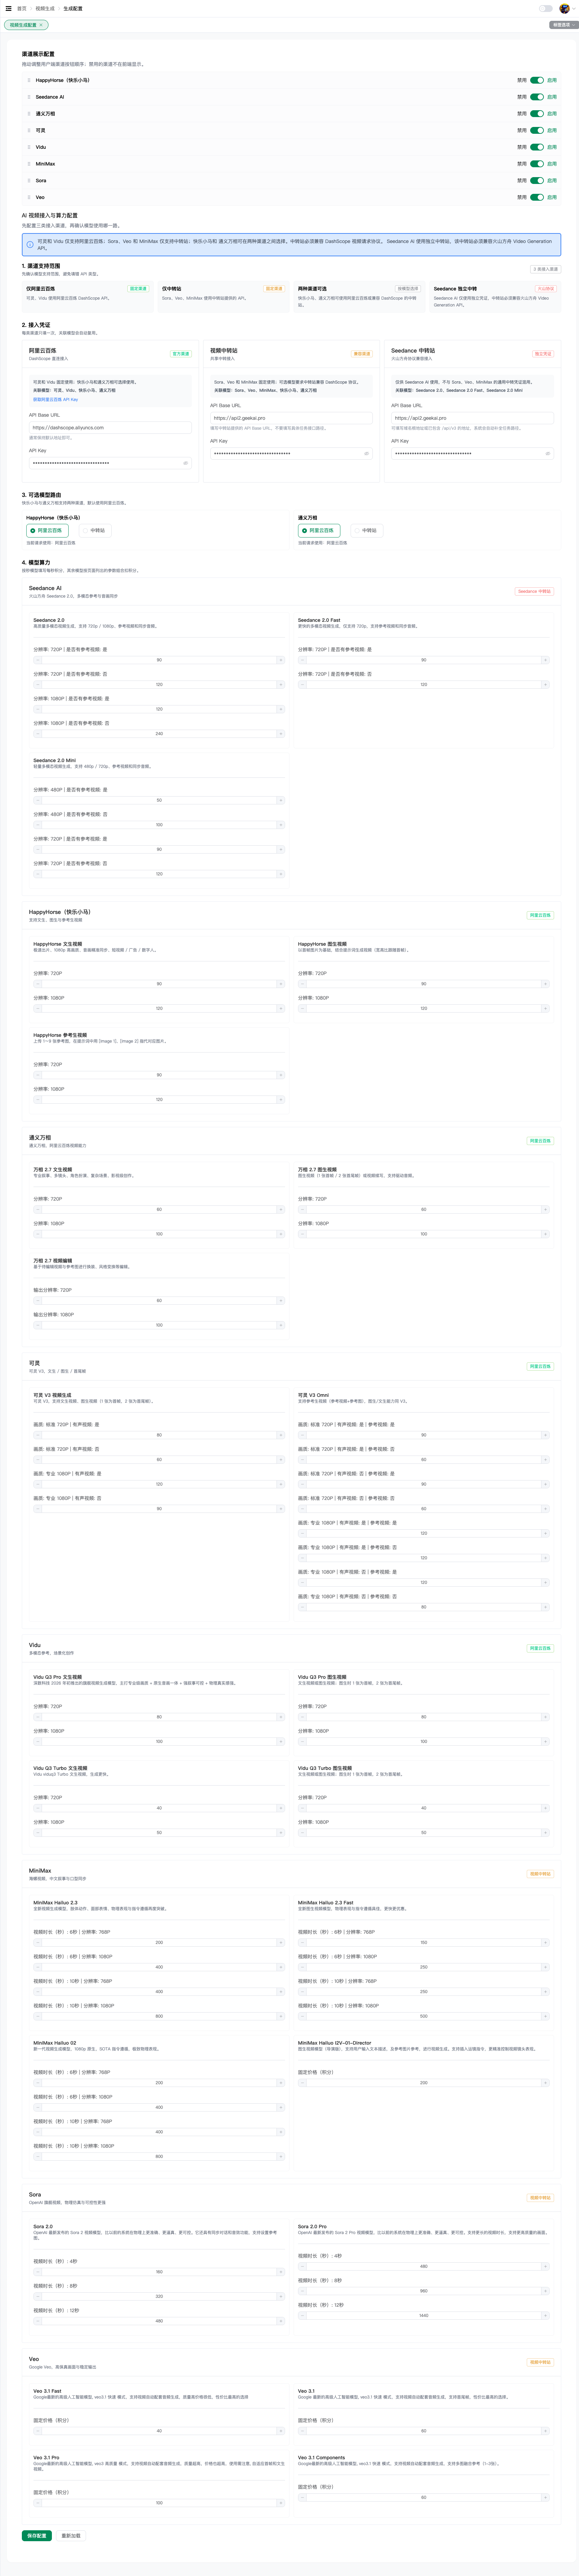
Task: Click the 生成配置 breadcrumb item
Action: pos(73,8)
